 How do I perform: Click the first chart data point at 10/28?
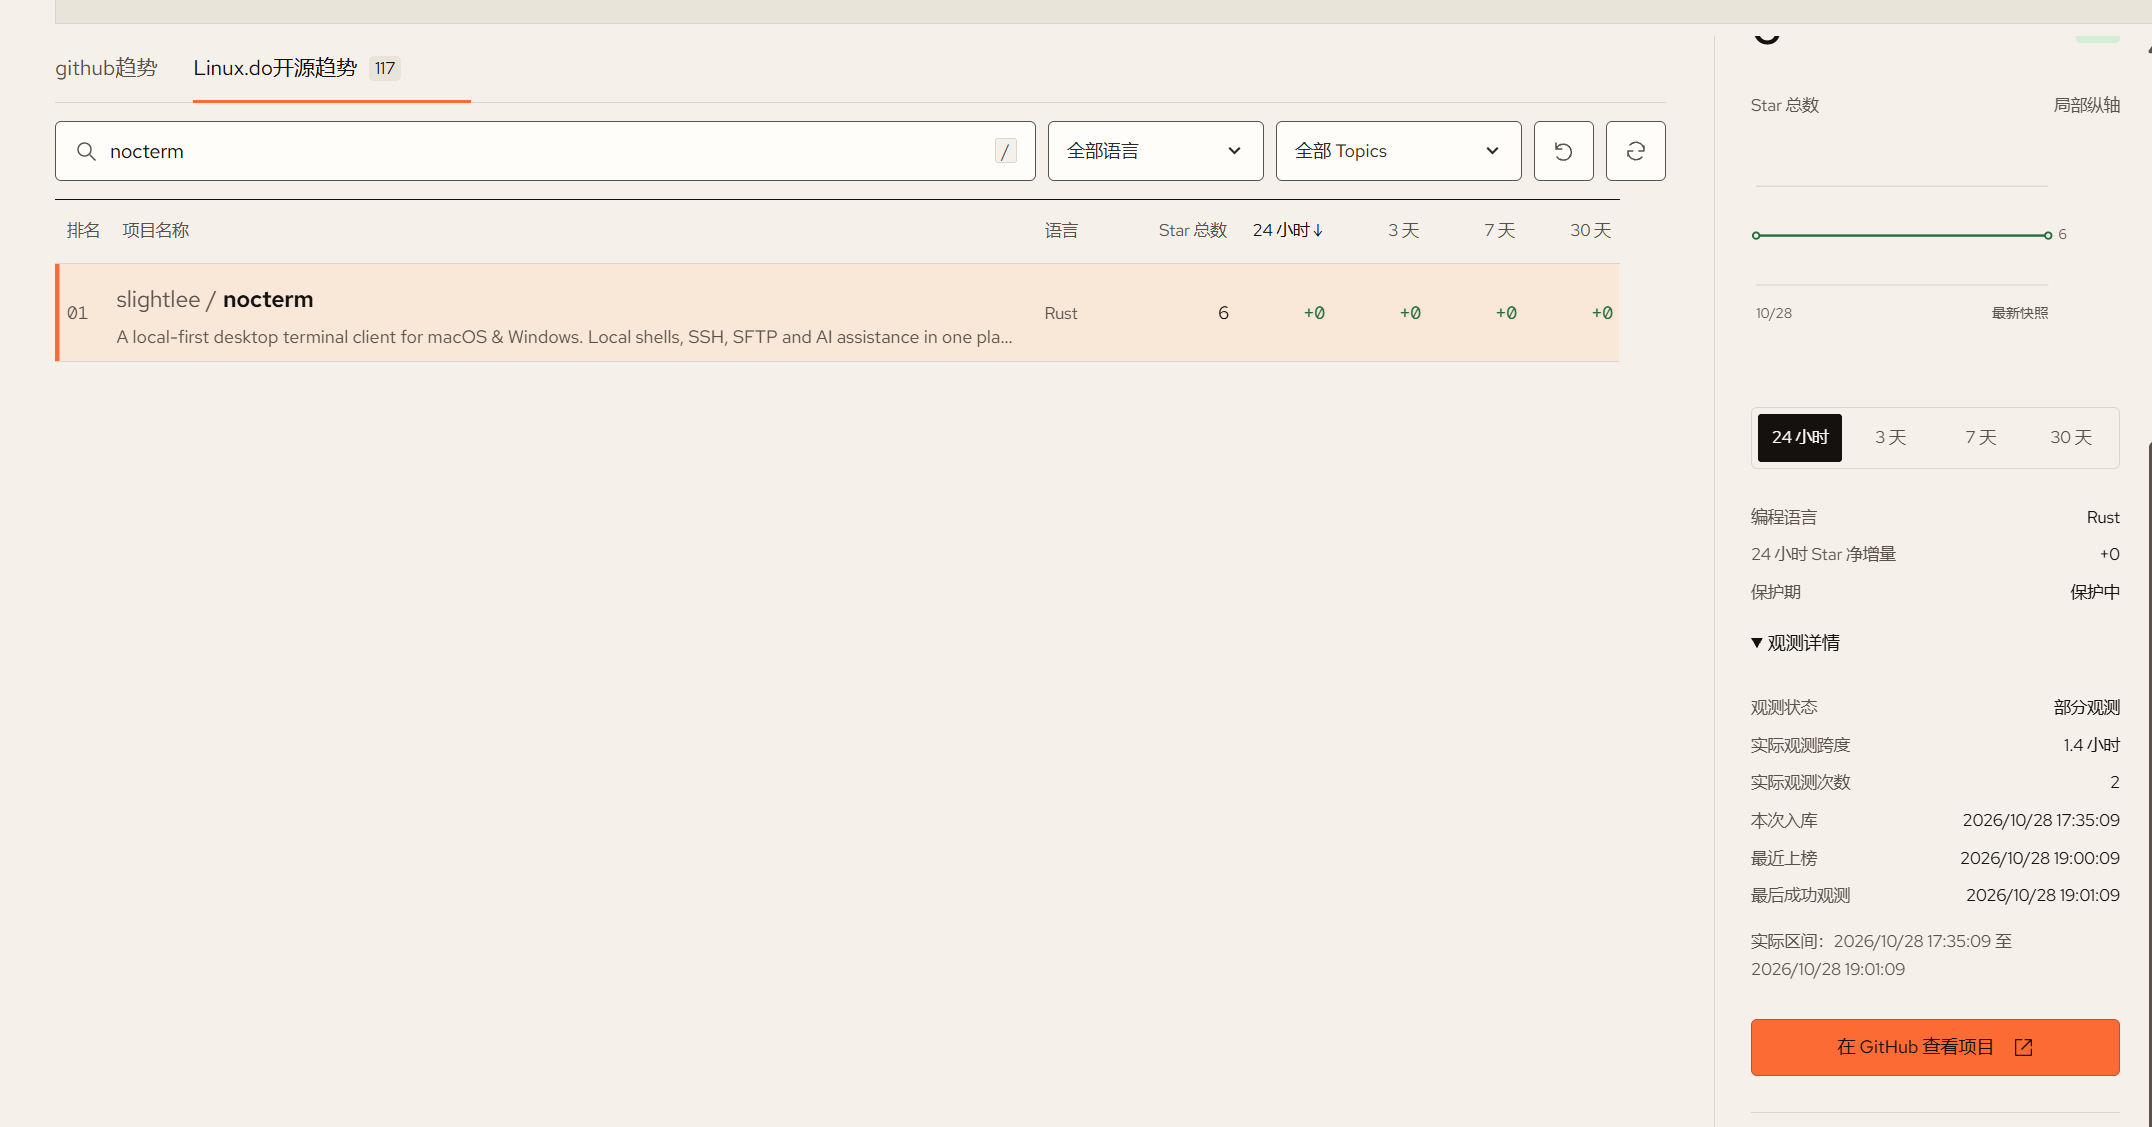[x=1756, y=235]
